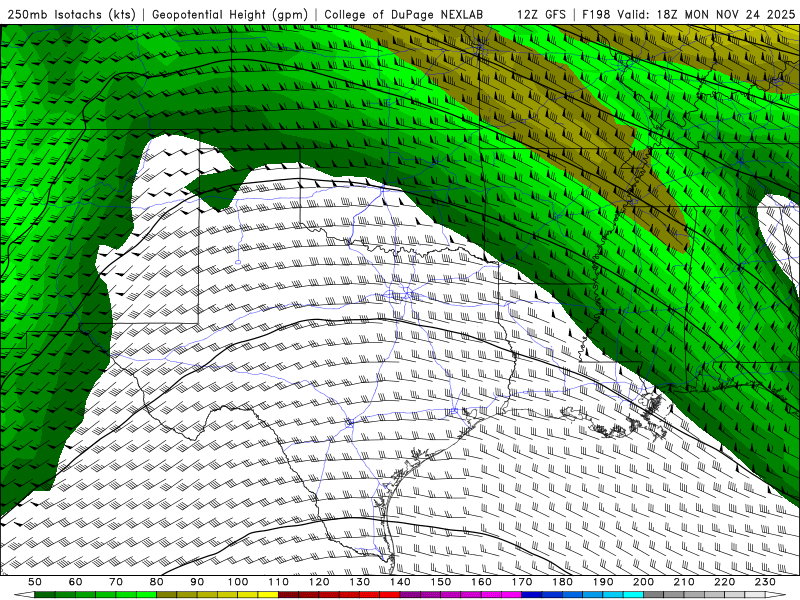The image size is (800, 600).
Task: Click the color bar label '180'
Action: coord(562,582)
